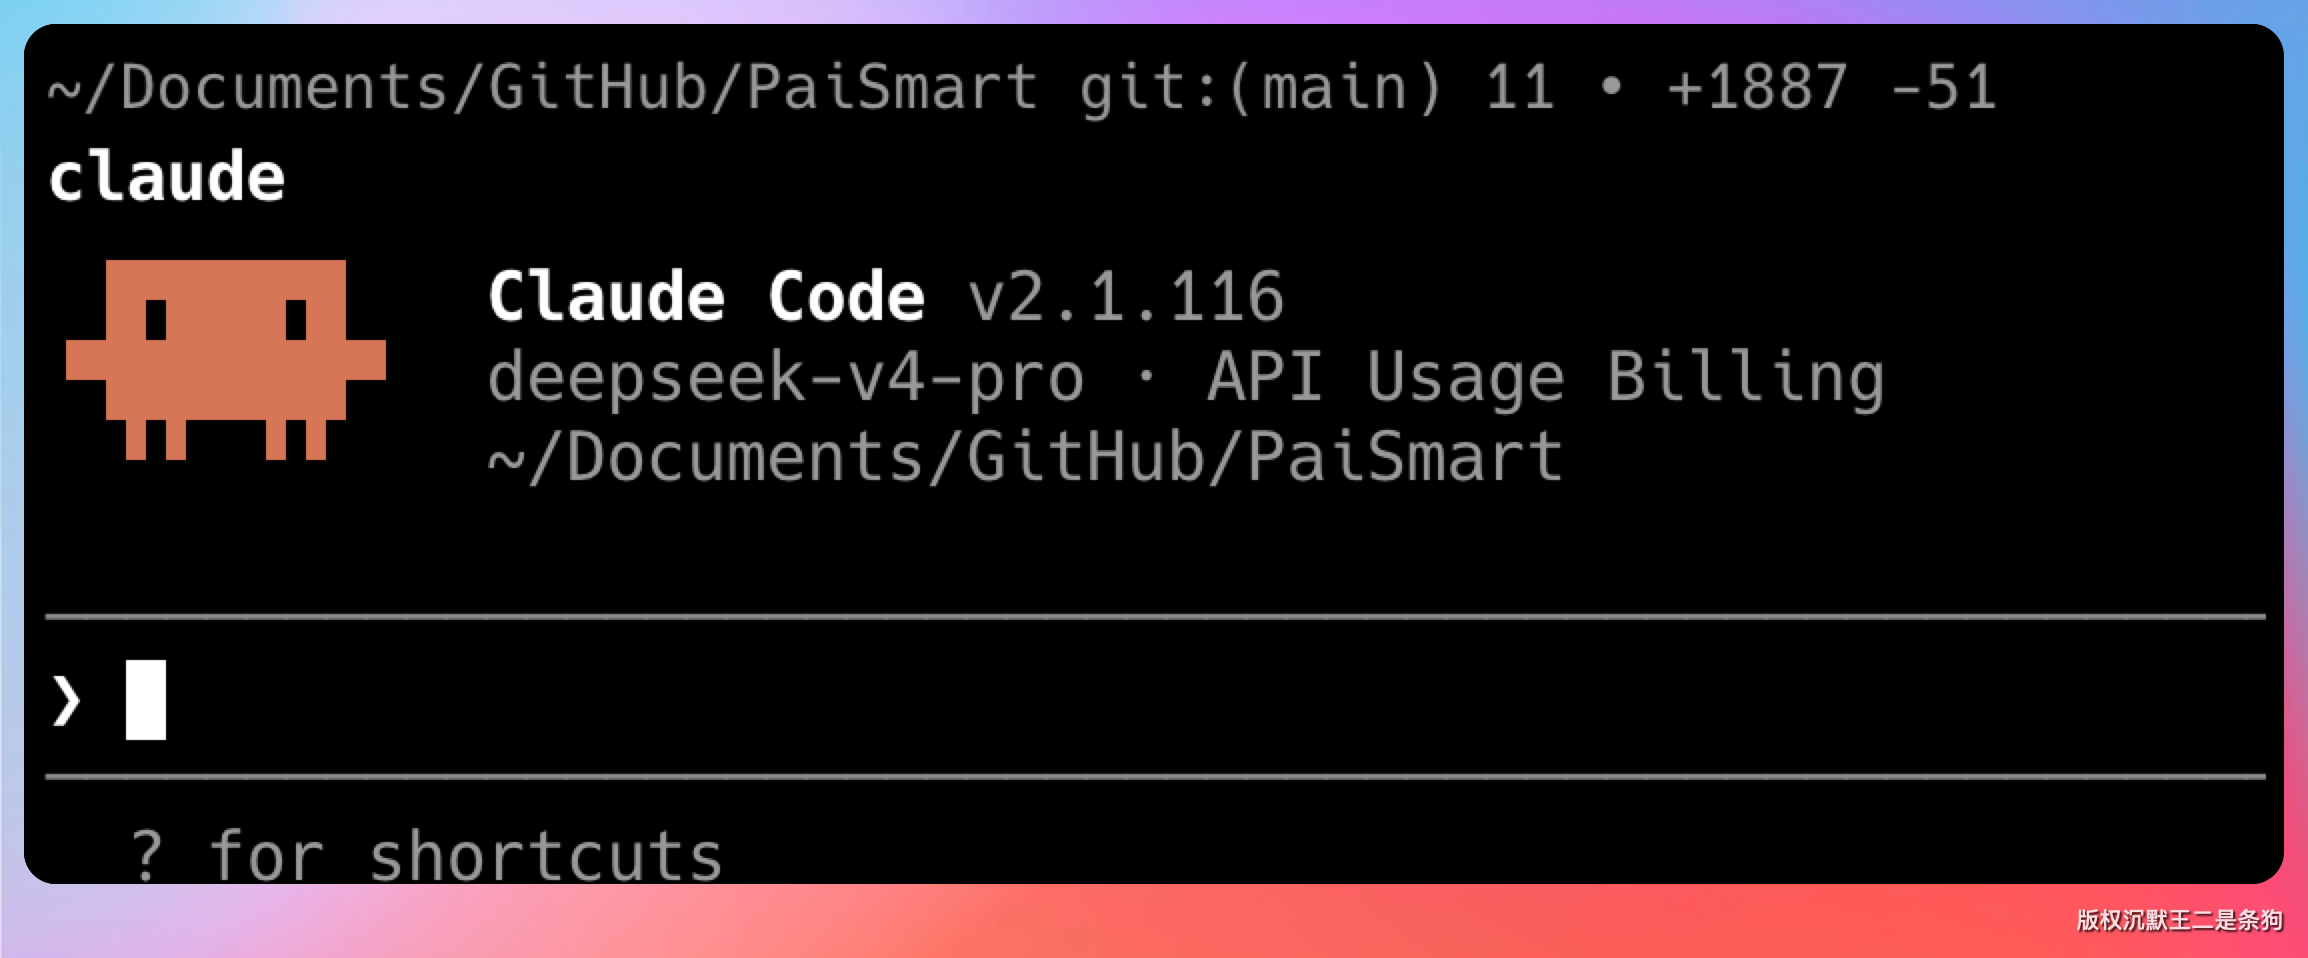Click the 'API Usage Billing' label
The height and width of the screenshot is (958, 2308).
1546,377
